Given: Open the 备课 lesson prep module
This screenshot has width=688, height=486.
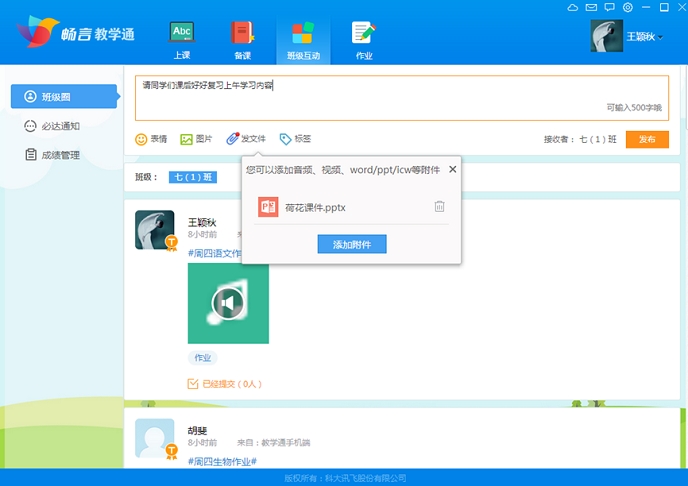Looking at the screenshot, I should pyautogui.click(x=242, y=40).
